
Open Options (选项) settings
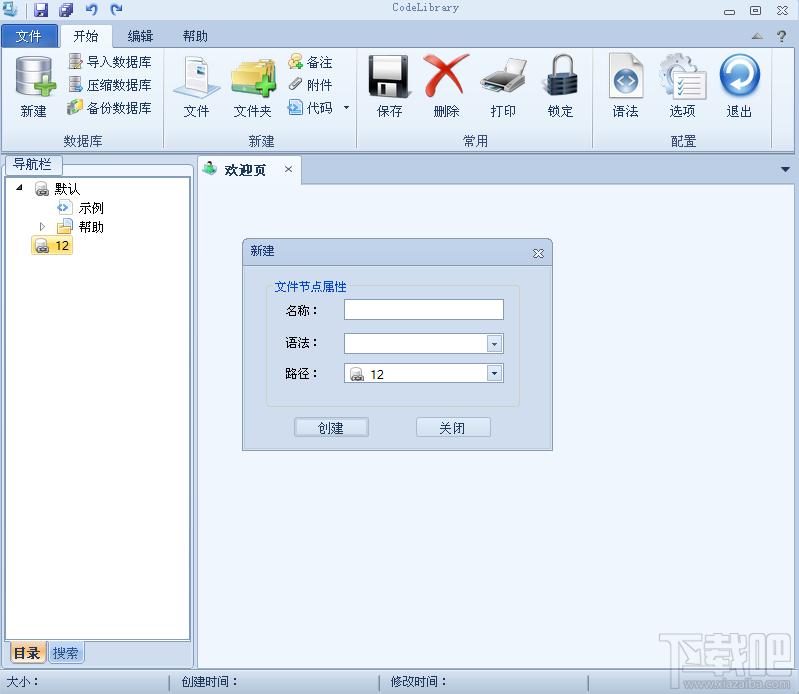(682, 87)
